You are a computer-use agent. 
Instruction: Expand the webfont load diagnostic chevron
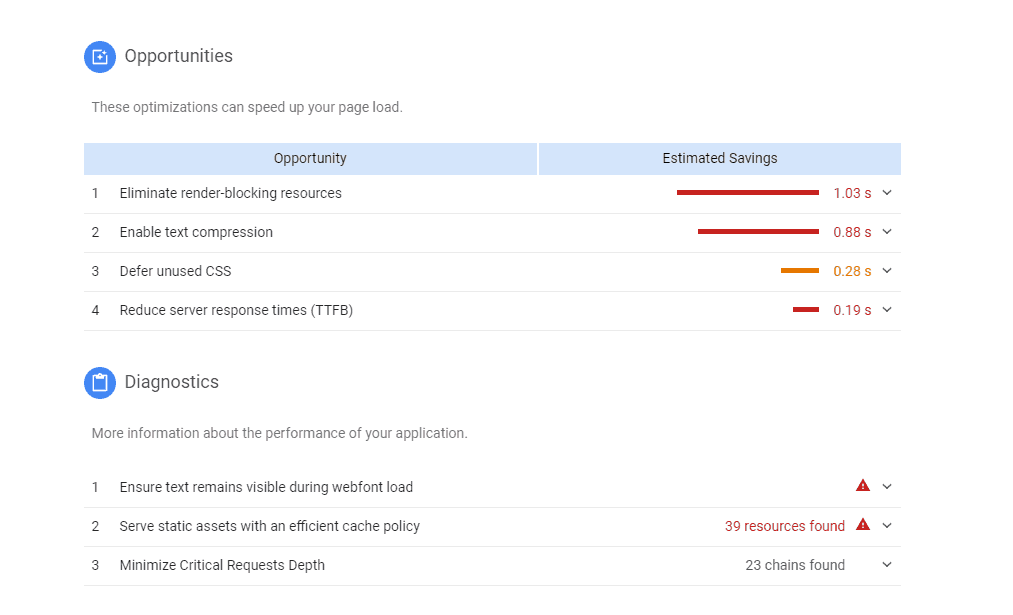click(x=887, y=487)
